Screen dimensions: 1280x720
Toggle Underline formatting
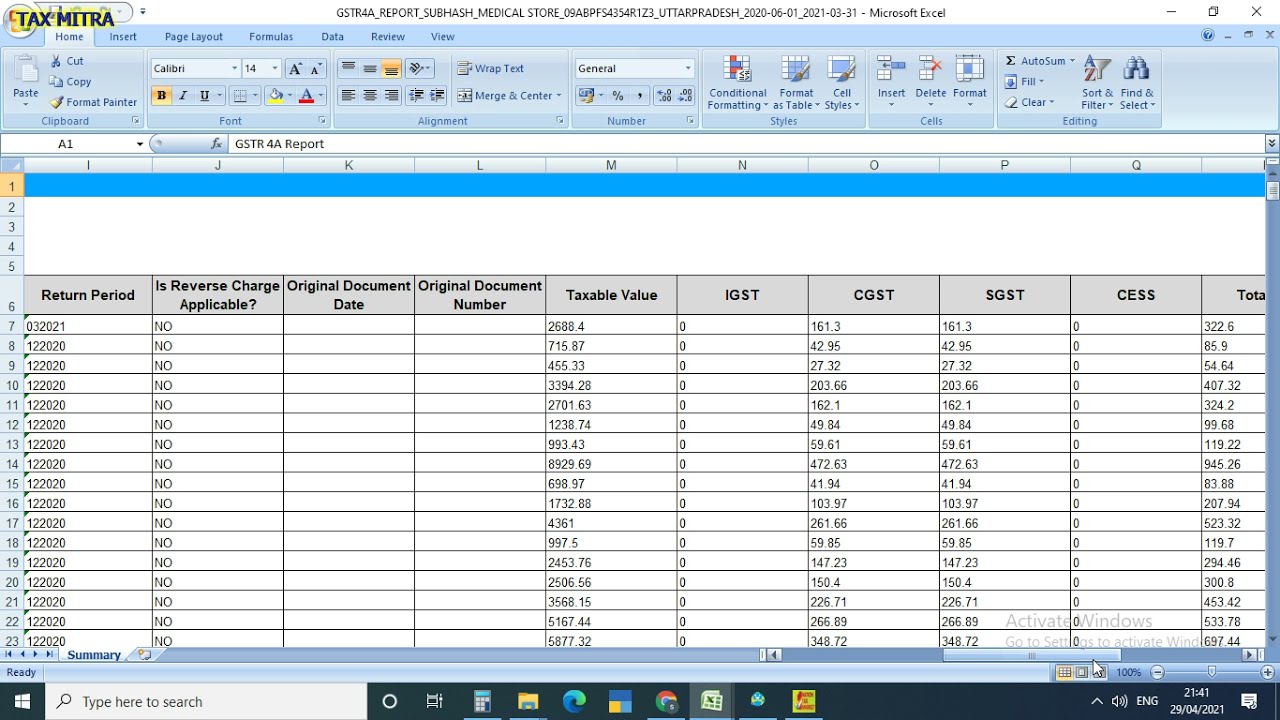coord(205,96)
